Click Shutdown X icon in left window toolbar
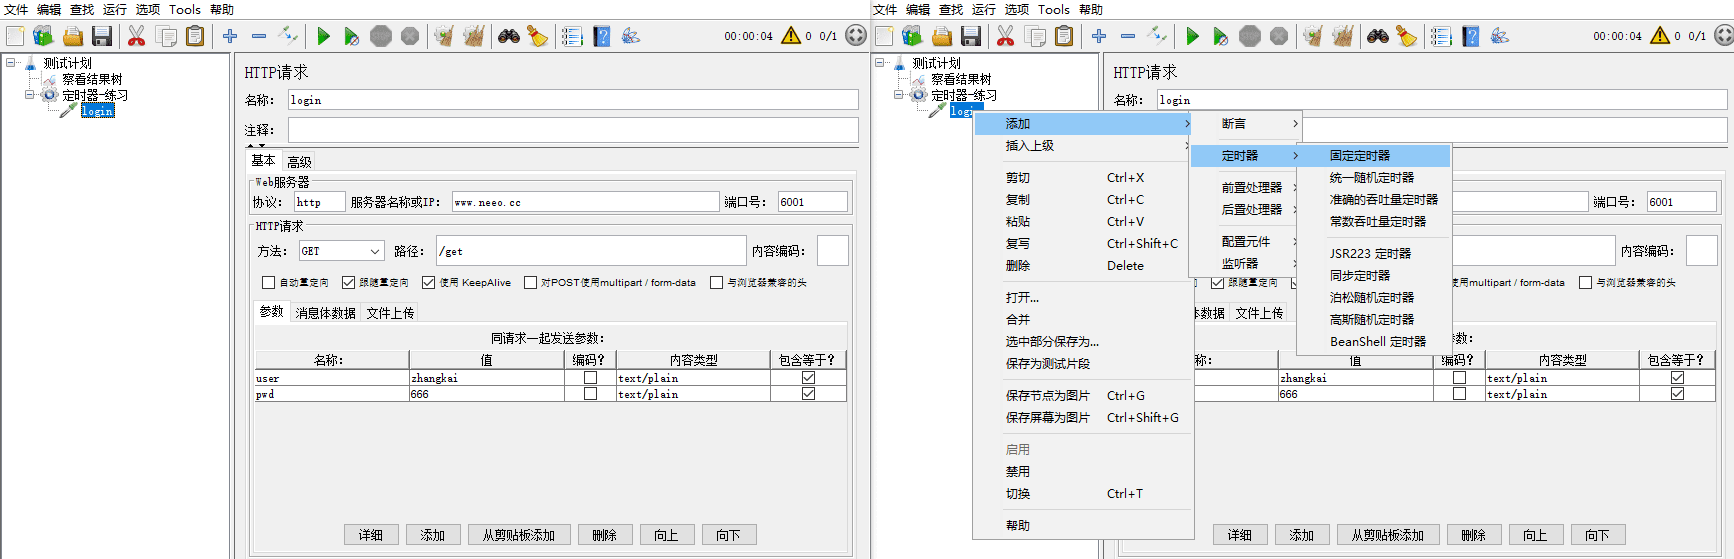1734x559 pixels. pyautogui.click(x=410, y=36)
